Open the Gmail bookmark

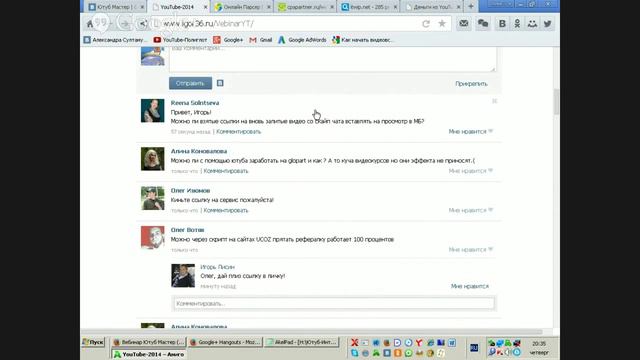261,40
